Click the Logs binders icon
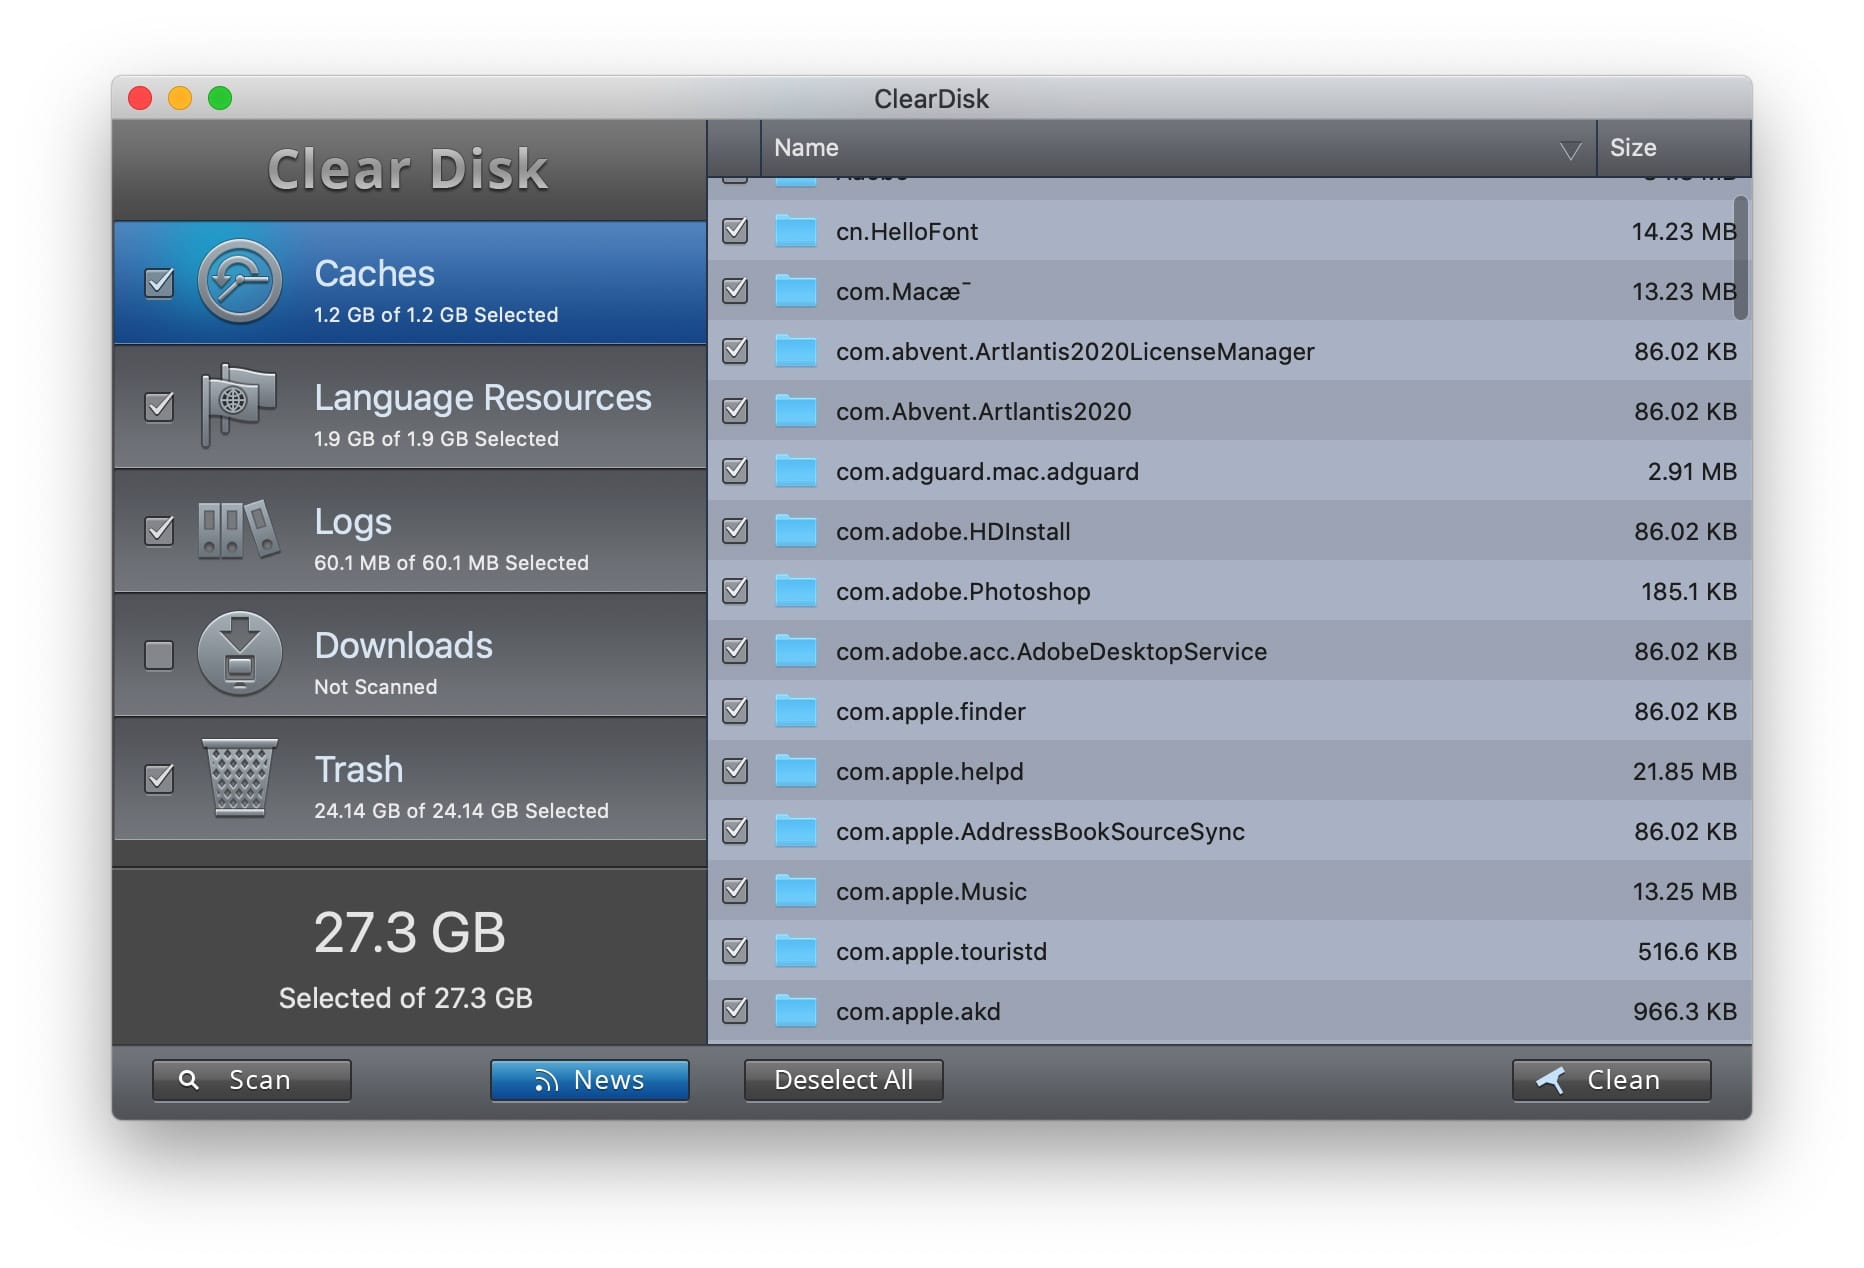The image size is (1864, 1268). click(x=238, y=529)
